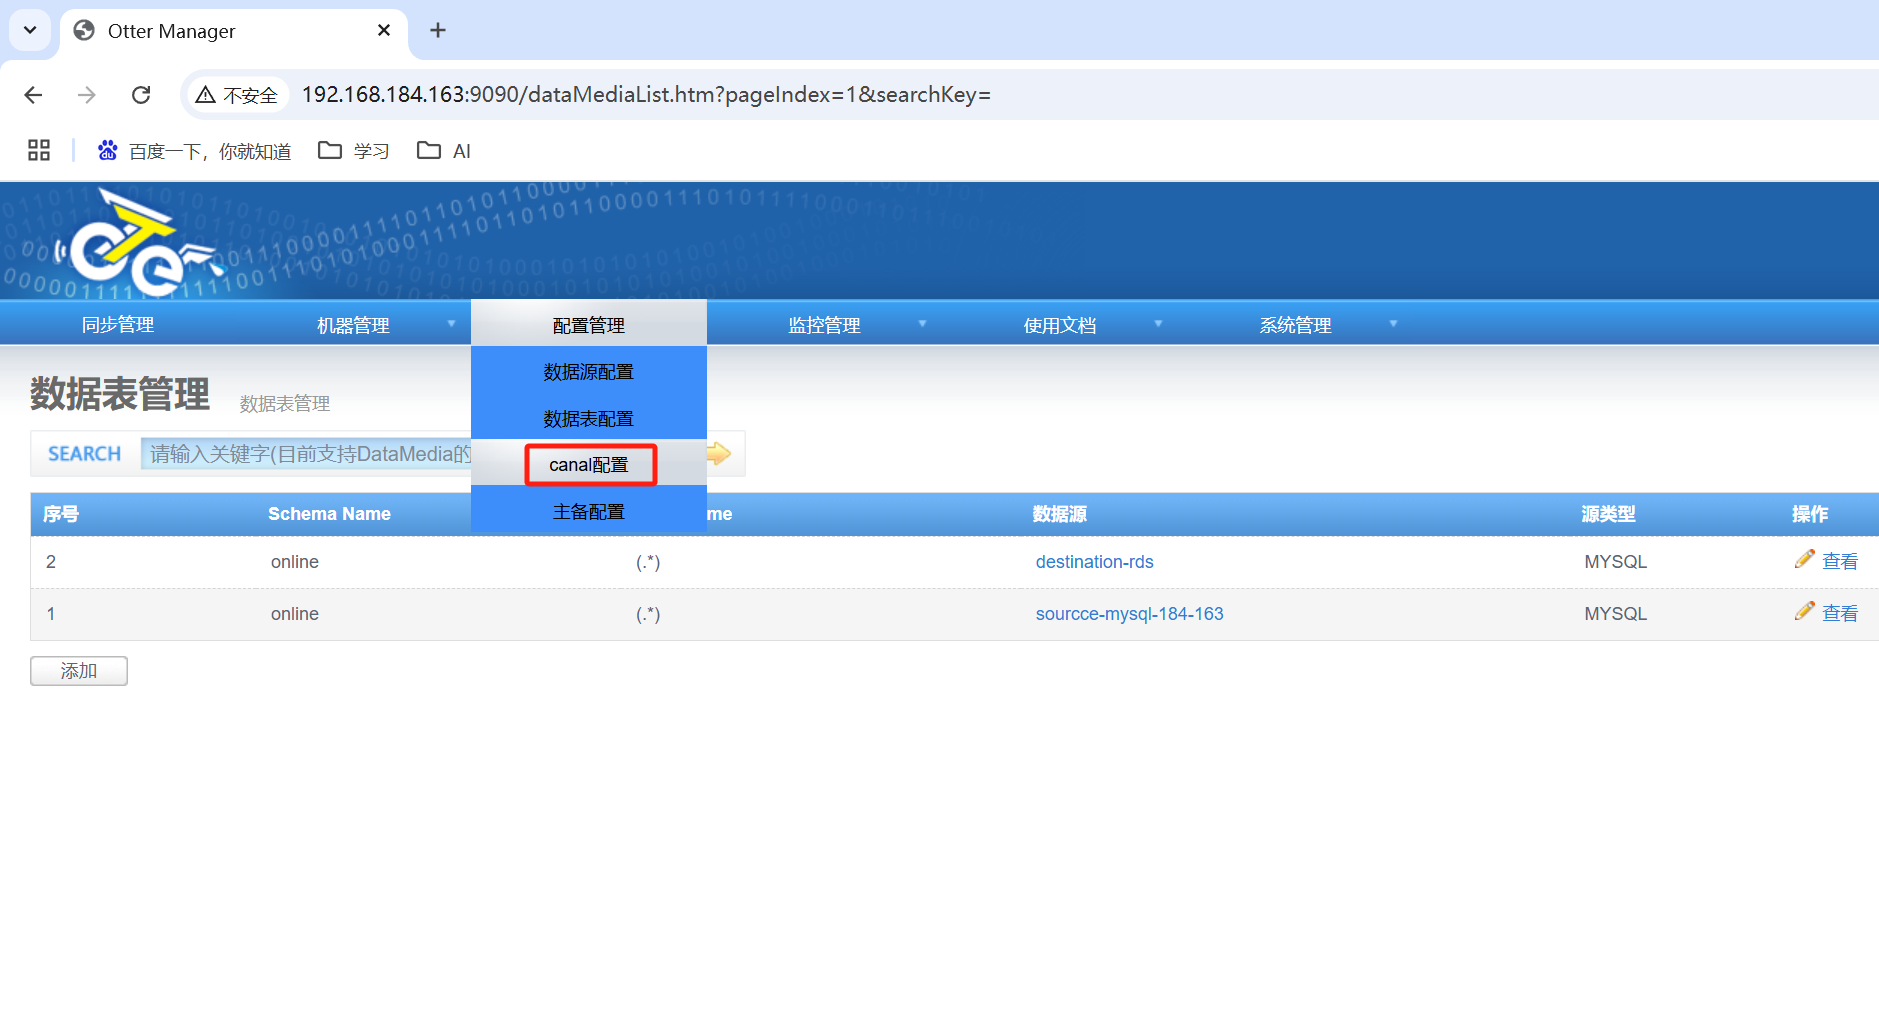Screen dimensions: 1879x1009
Task: Open the 学习 bookmark folder
Action: (x=354, y=151)
